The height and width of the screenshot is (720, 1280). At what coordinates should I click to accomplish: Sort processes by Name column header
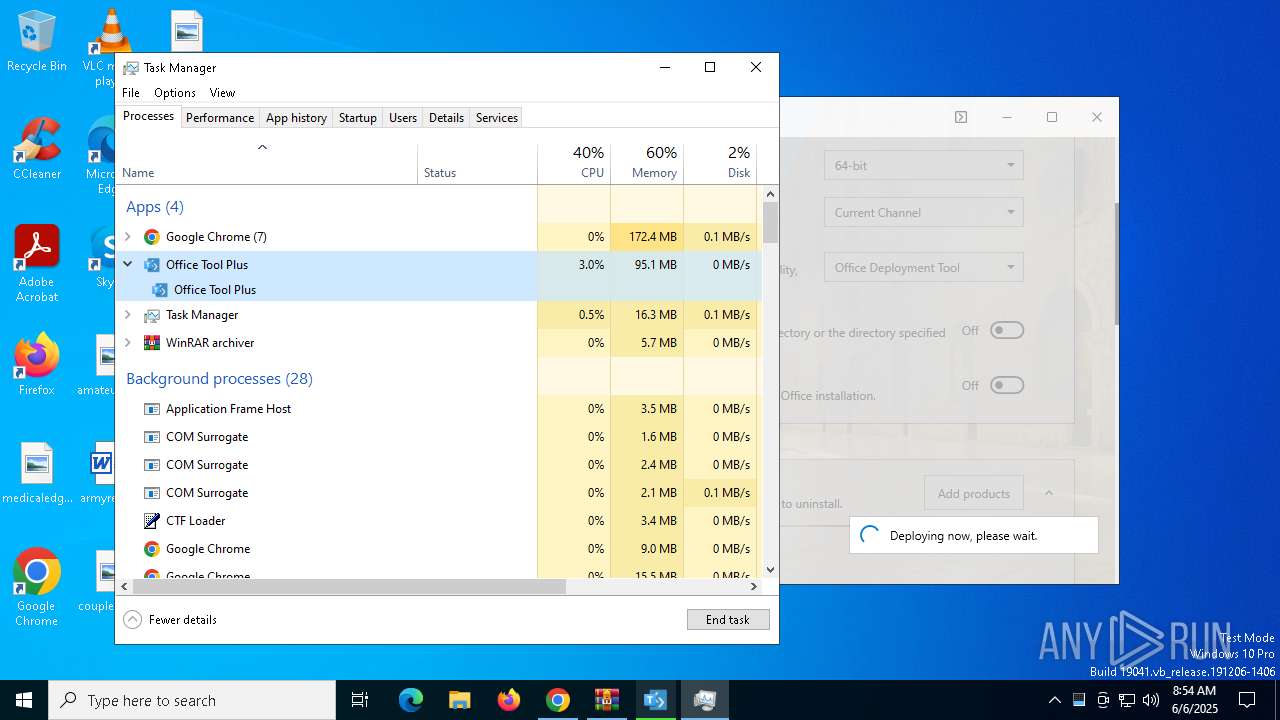tap(267, 164)
